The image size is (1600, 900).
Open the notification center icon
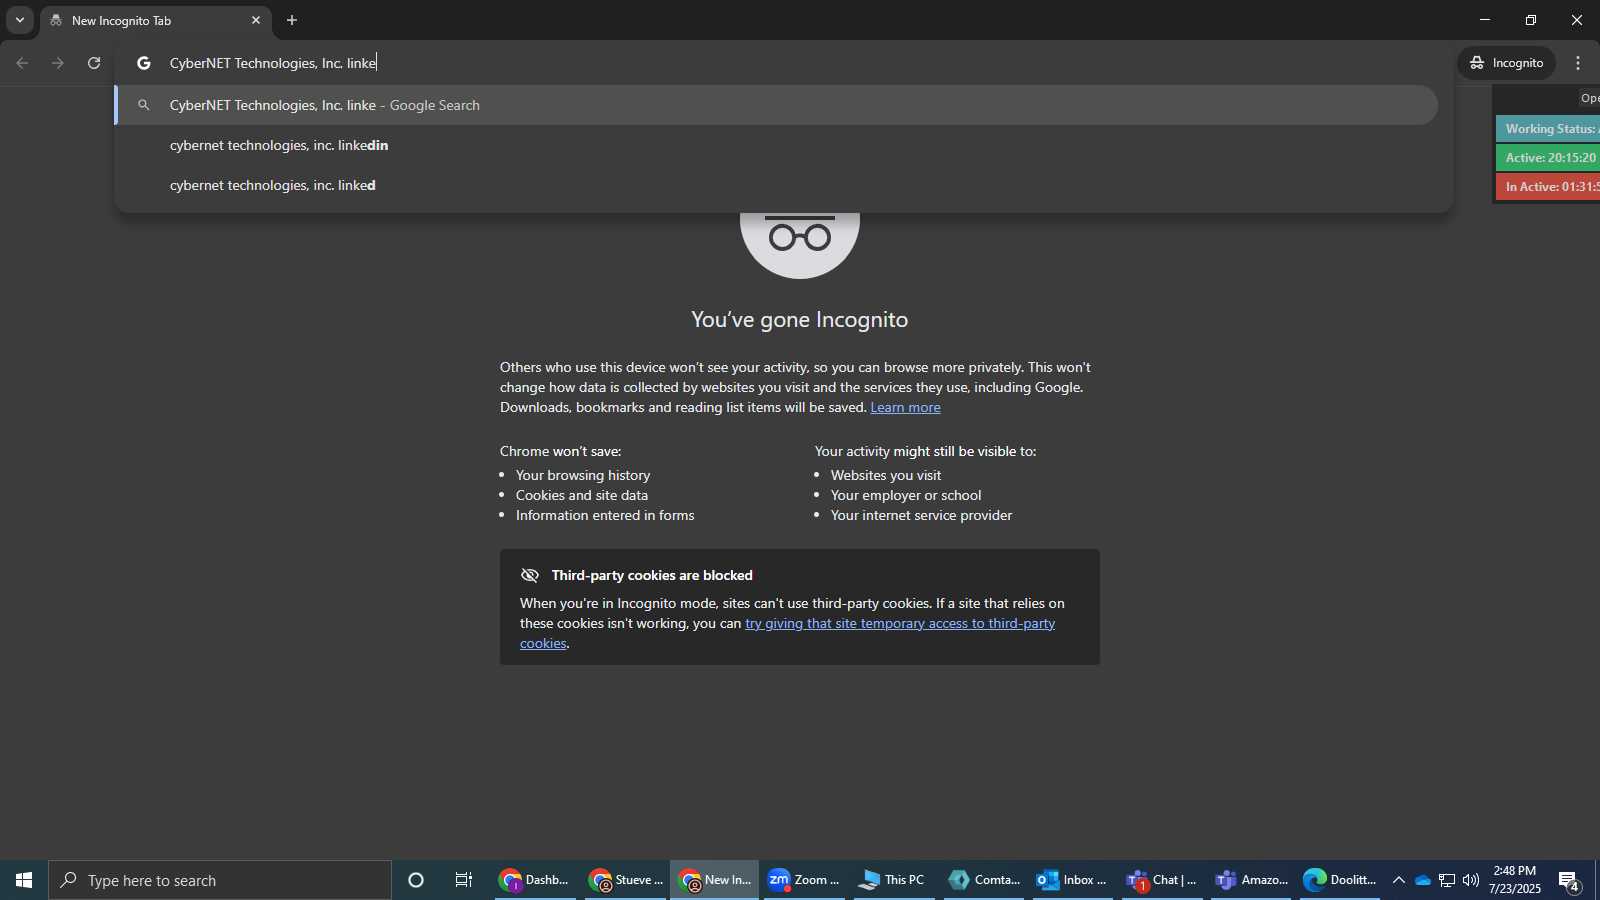(x=1569, y=881)
